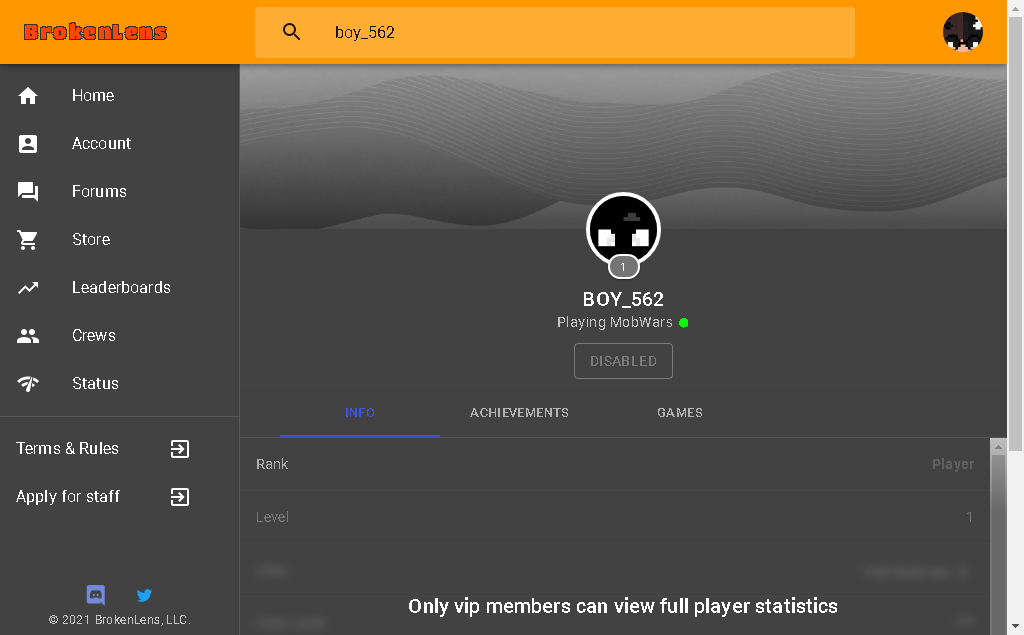The image size is (1024, 635).
Task: Click the green online status dot
Action: (x=683, y=323)
